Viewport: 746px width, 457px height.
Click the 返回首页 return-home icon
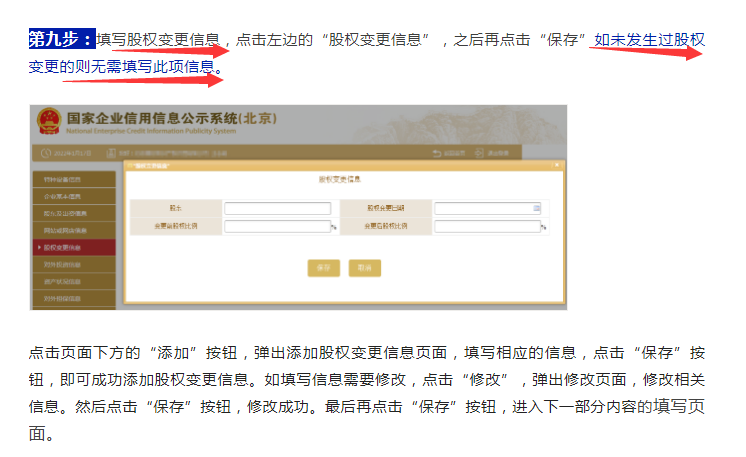coord(437,152)
